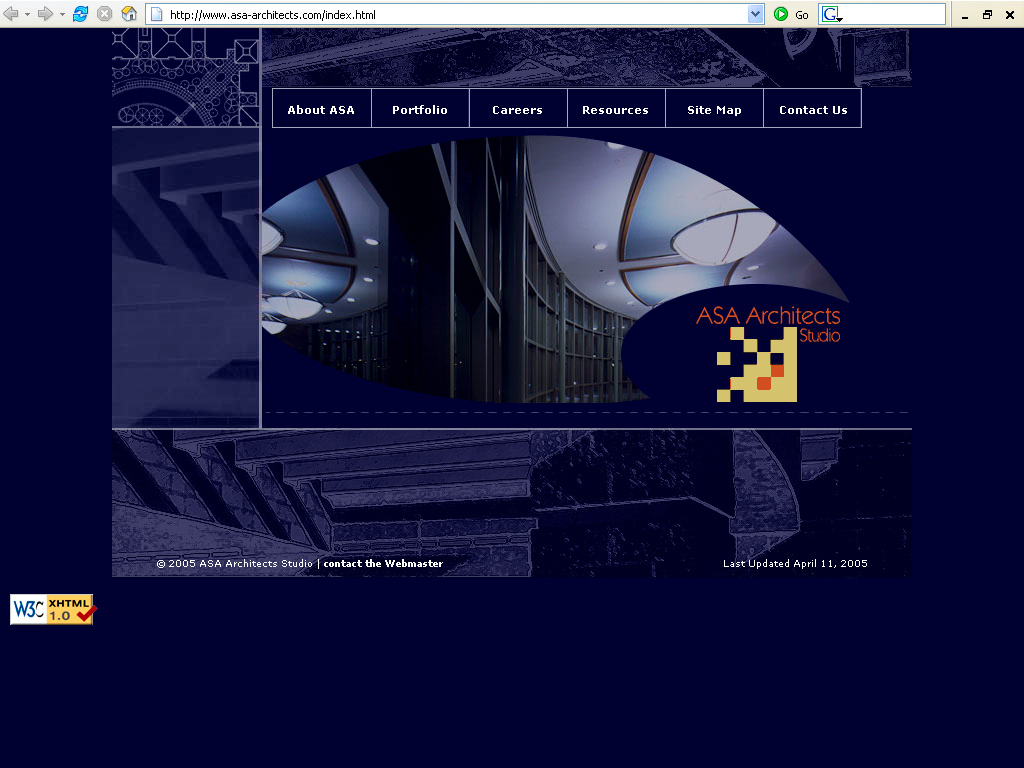Minimize the browser window
This screenshot has width=1024, height=768.
[965, 15]
